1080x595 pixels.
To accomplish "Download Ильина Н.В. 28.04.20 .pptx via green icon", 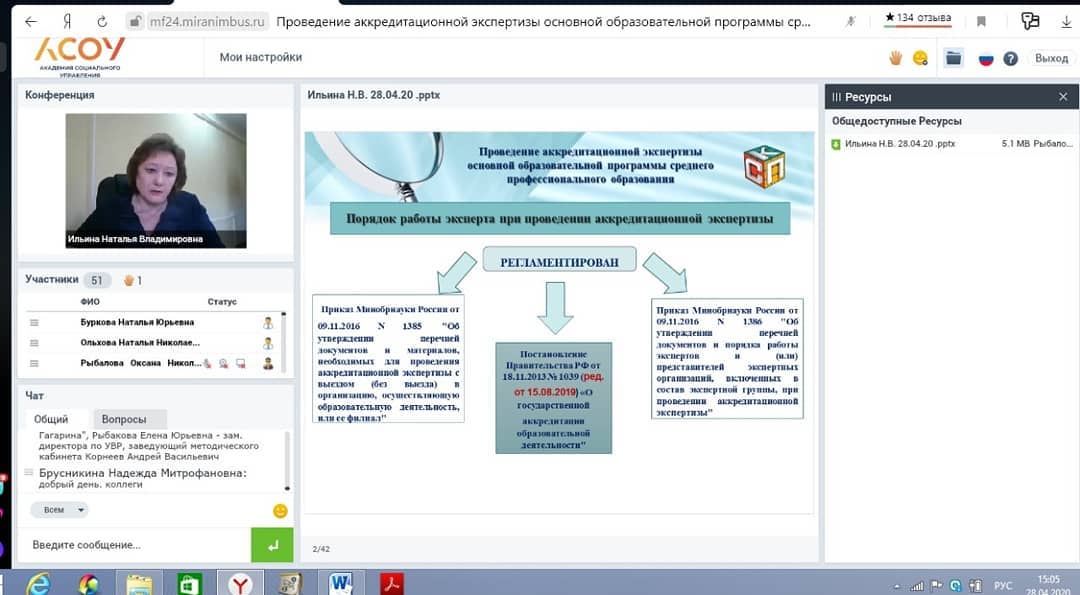I will (836, 144).
